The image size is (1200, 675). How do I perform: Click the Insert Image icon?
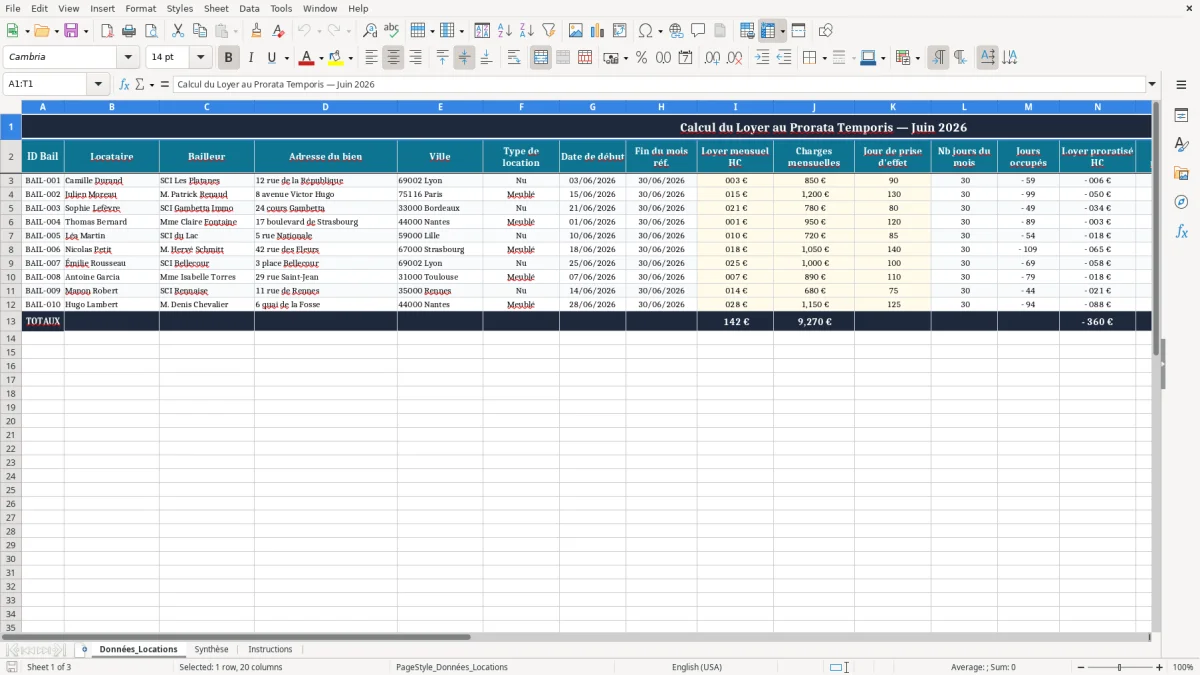[x=576, y=31]
